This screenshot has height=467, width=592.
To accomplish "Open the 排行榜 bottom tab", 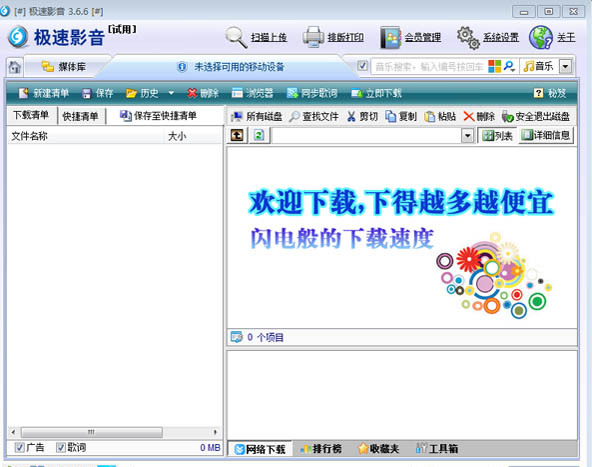I will (321, 449).
